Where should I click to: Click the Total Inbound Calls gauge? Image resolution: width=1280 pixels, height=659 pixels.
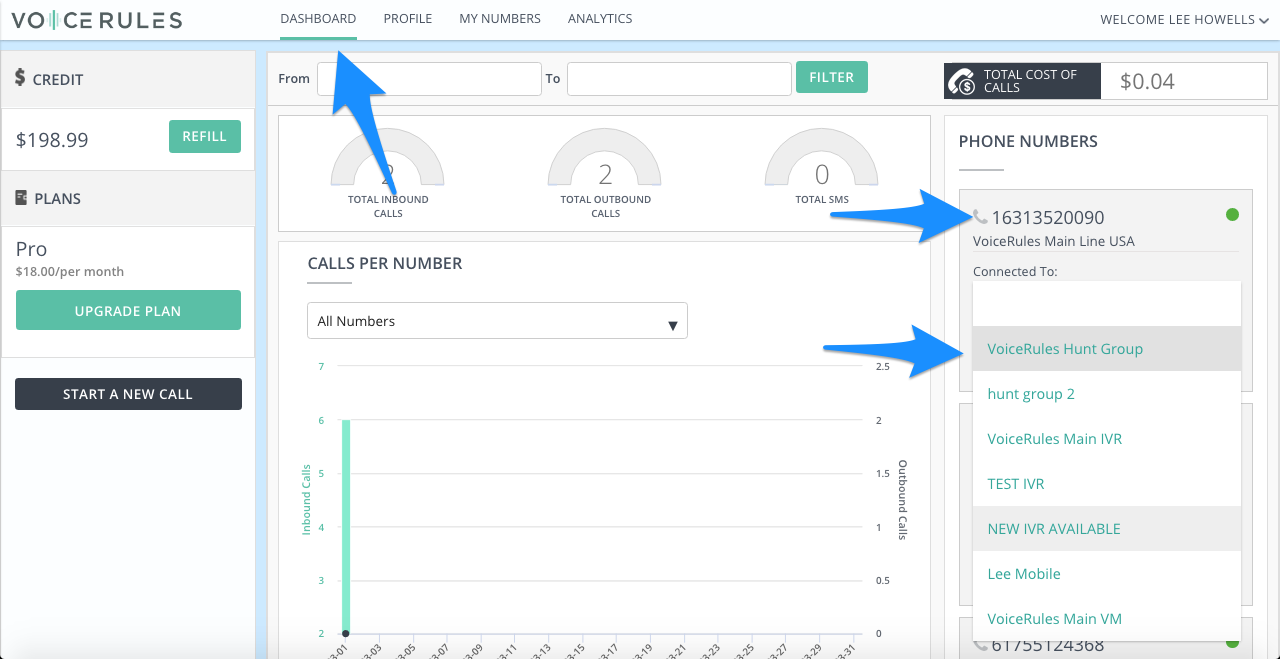click(x=387, y=160)
